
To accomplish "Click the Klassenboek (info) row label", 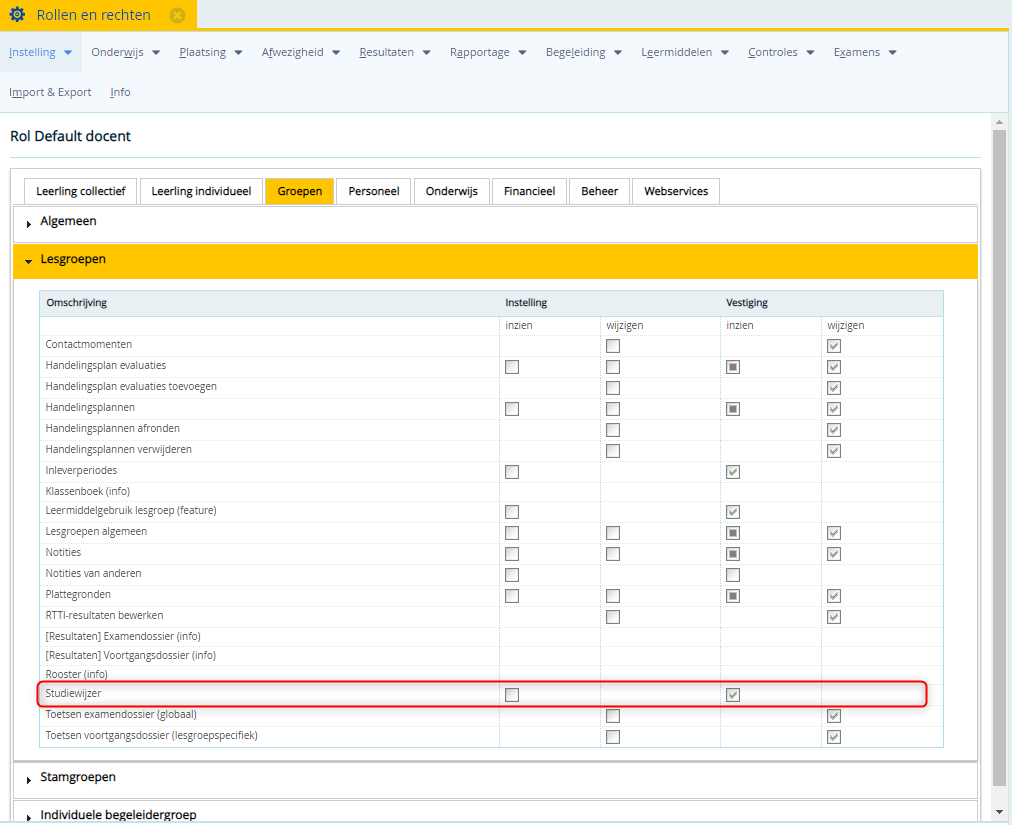I will click(88, 491).
